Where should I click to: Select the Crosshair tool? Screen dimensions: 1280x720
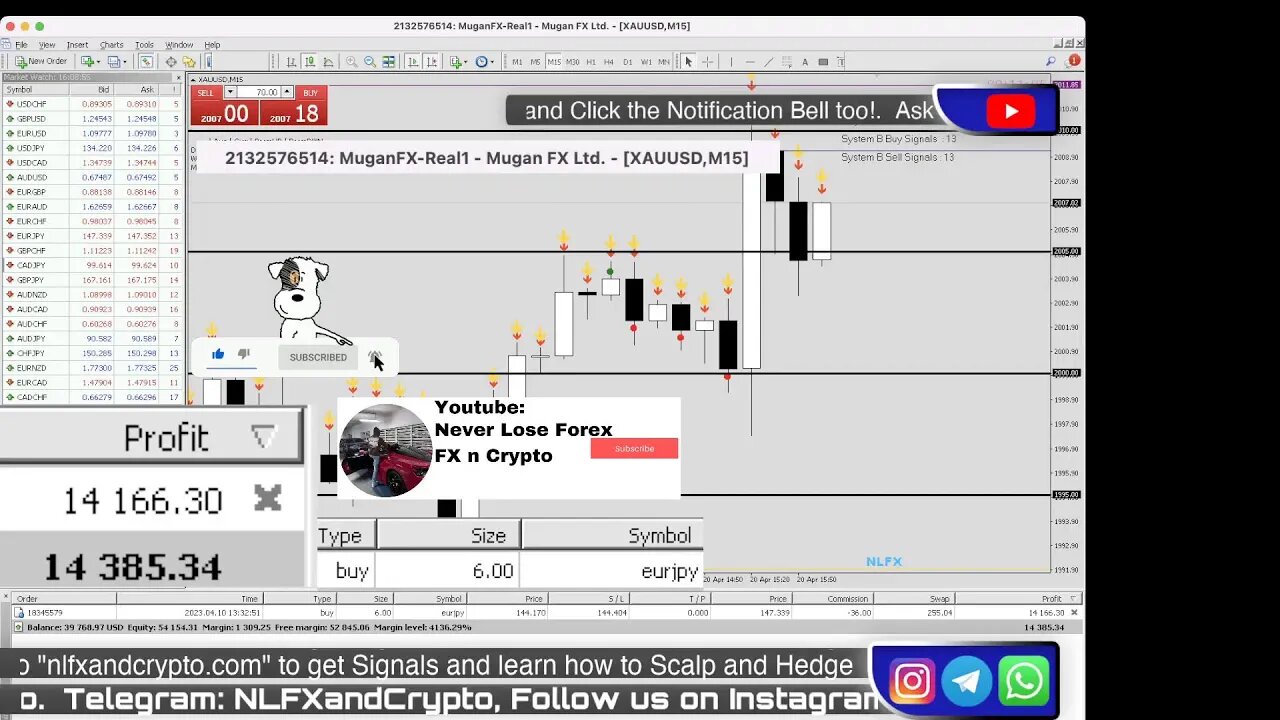tap(707, 62)
